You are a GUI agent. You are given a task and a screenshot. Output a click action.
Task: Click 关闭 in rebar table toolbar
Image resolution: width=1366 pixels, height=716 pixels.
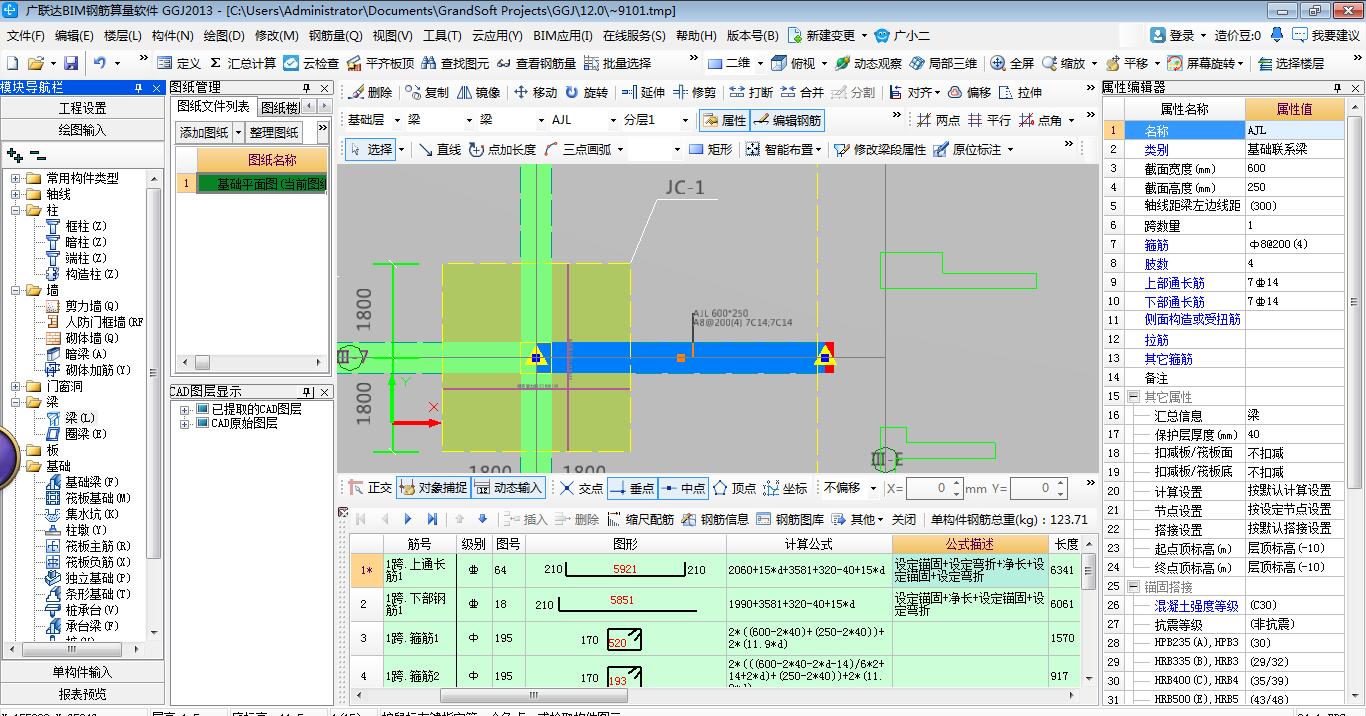903,519
